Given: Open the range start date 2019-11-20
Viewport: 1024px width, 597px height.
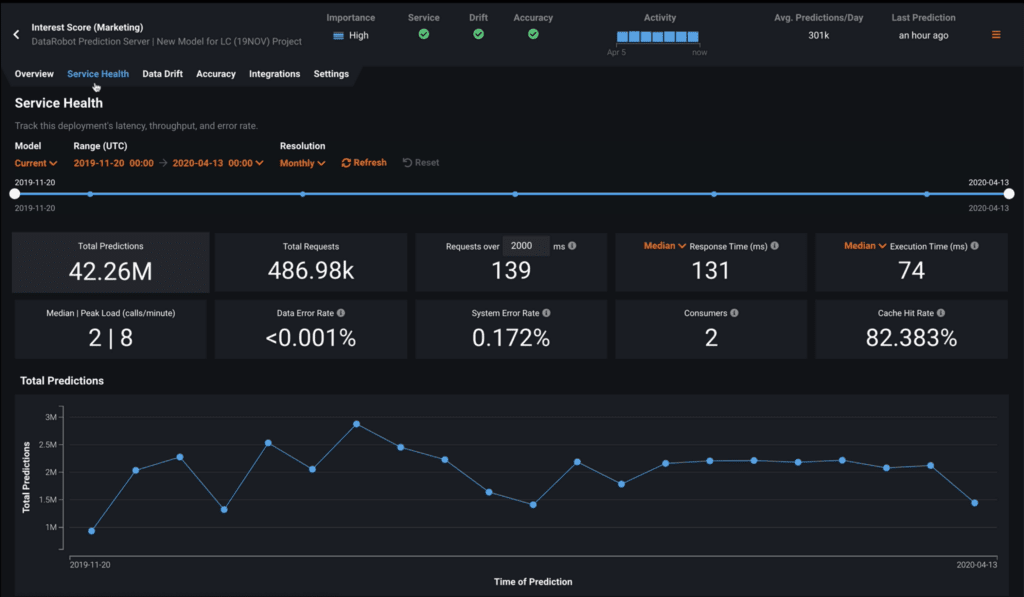Looking at the screenshot, I should coord(114,163).
